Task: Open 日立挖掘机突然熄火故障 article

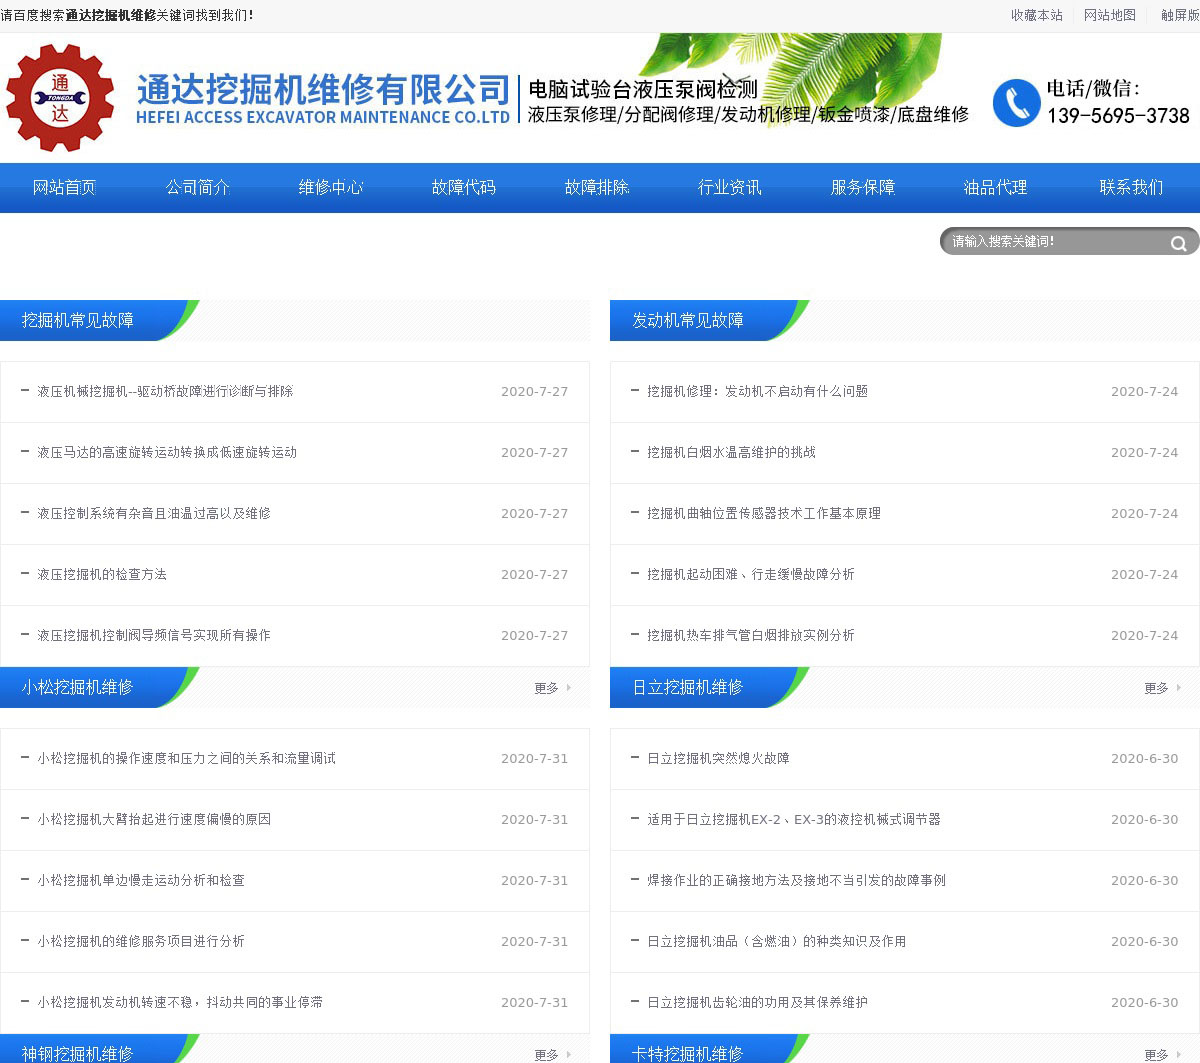Action: click(718, 759)
